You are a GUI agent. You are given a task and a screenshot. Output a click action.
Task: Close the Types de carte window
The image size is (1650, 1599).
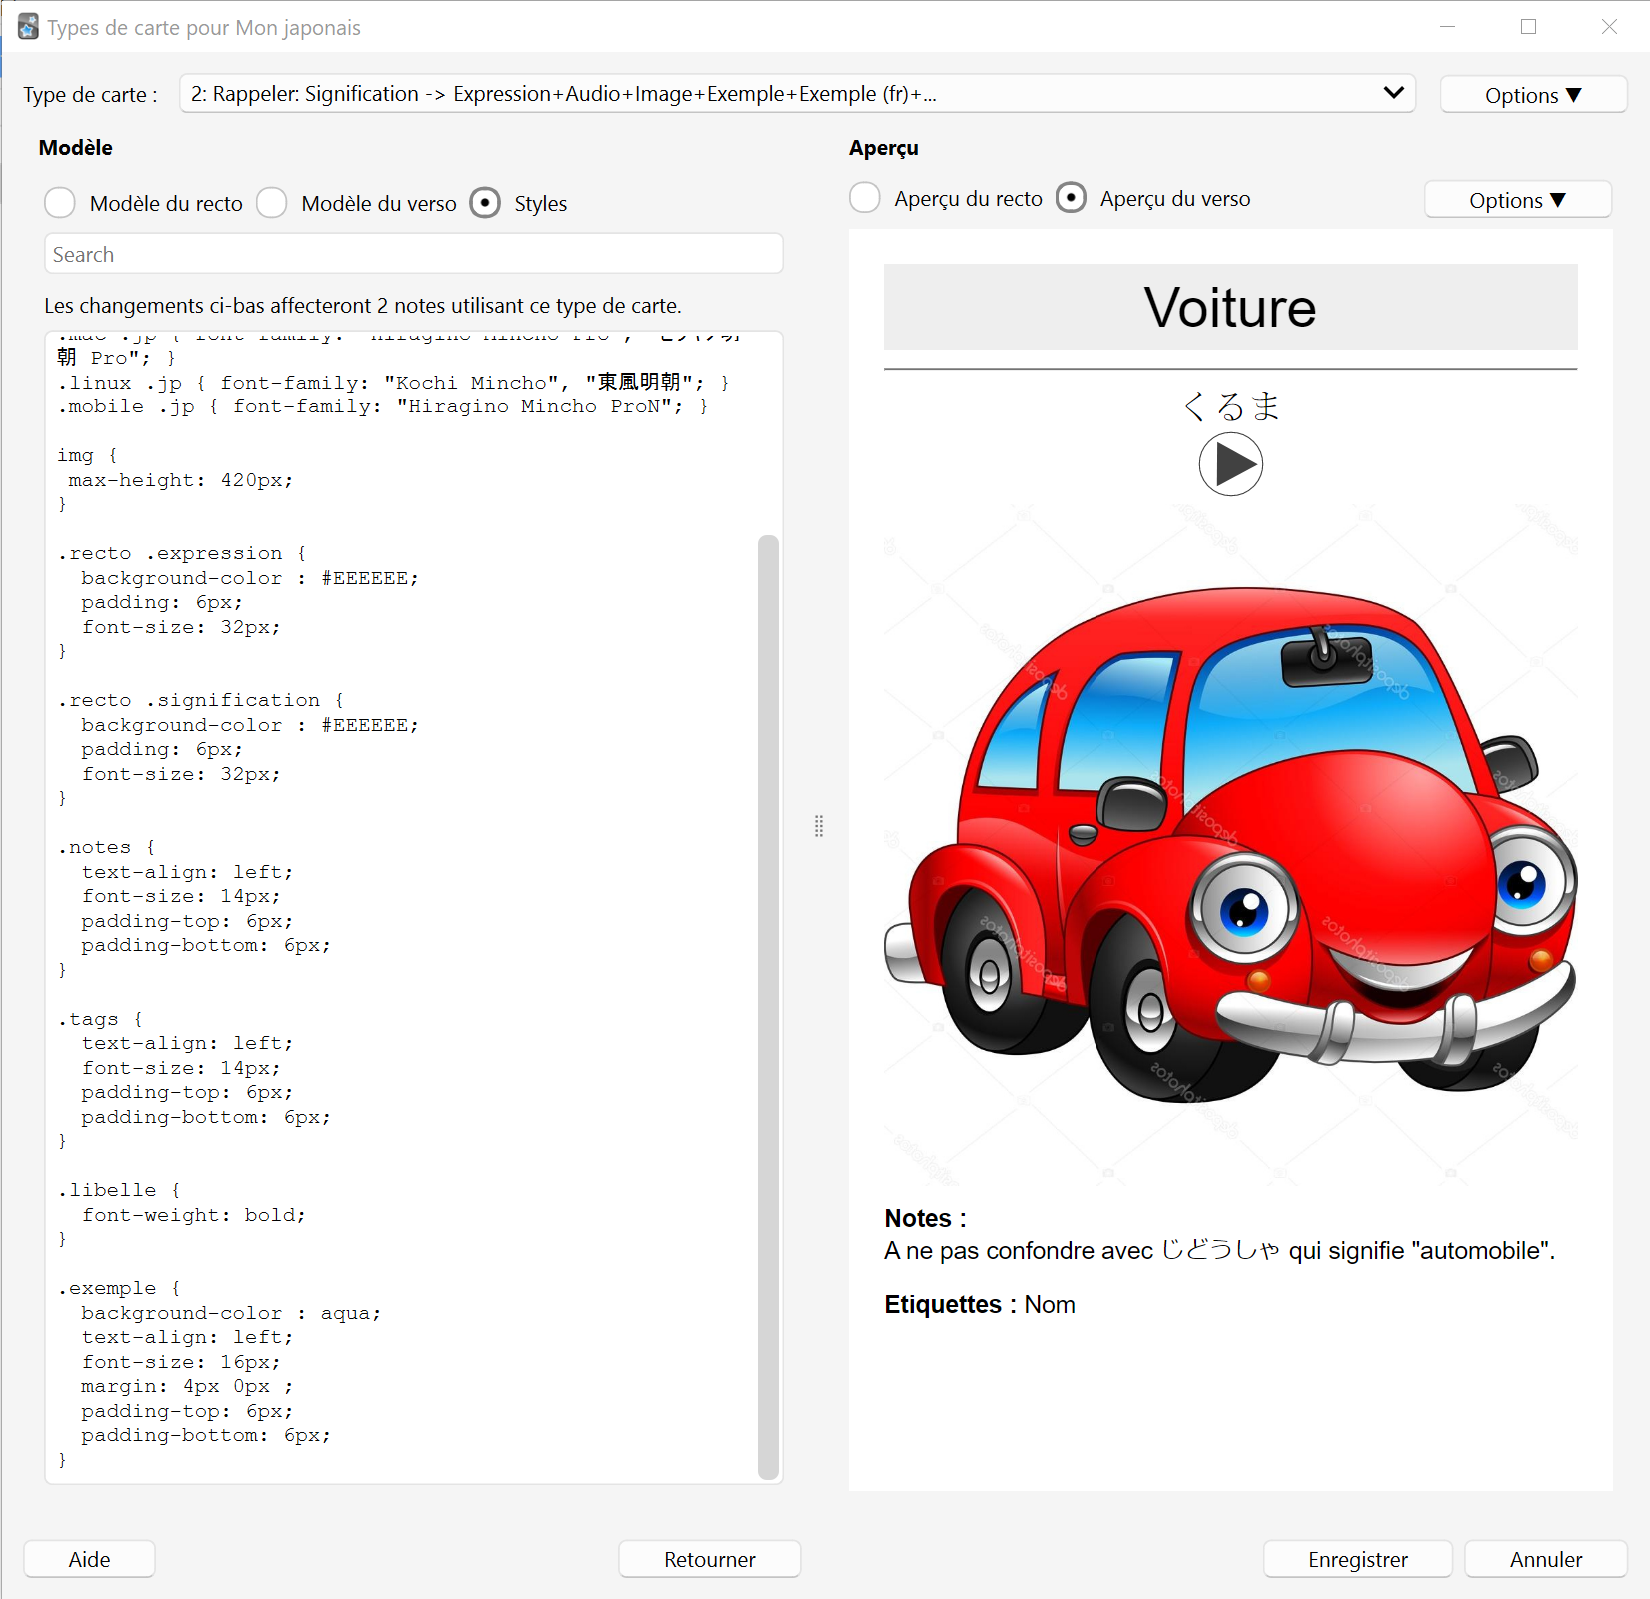pyautogui.click(x=1609, y=27)
